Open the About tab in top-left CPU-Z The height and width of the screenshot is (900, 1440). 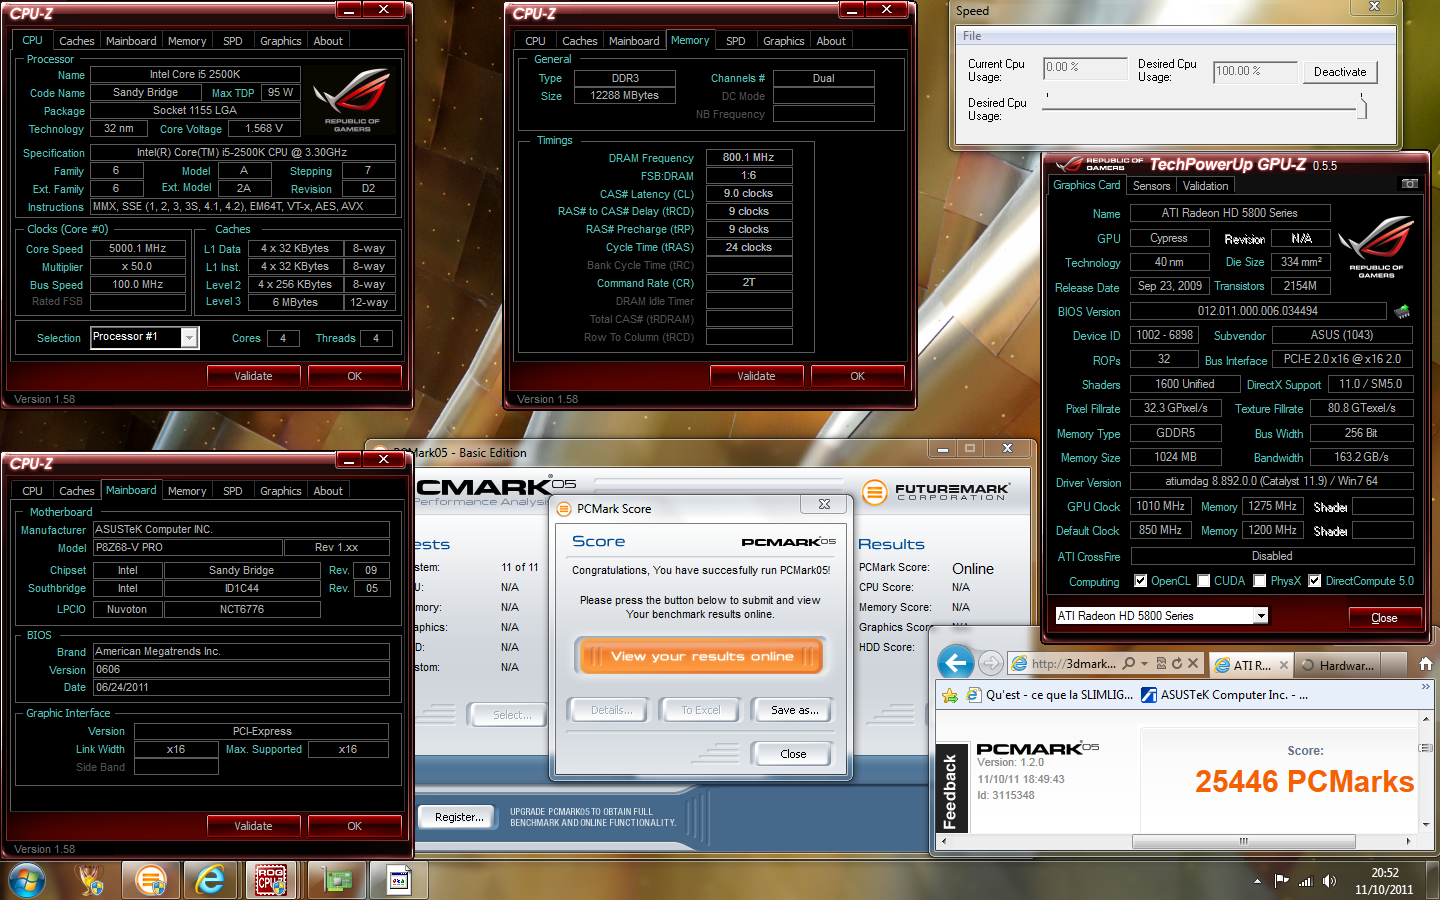click(x=328, y=41)
